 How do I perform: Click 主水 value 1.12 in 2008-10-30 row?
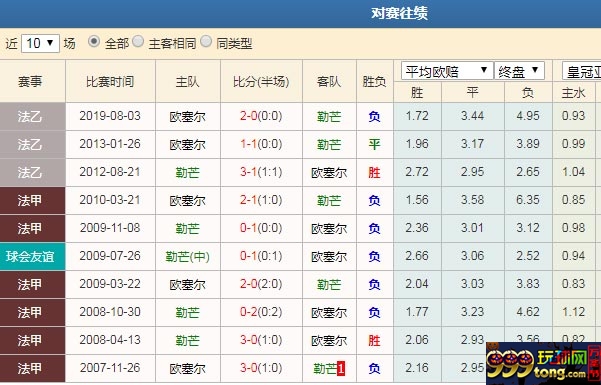coord(573,312)
